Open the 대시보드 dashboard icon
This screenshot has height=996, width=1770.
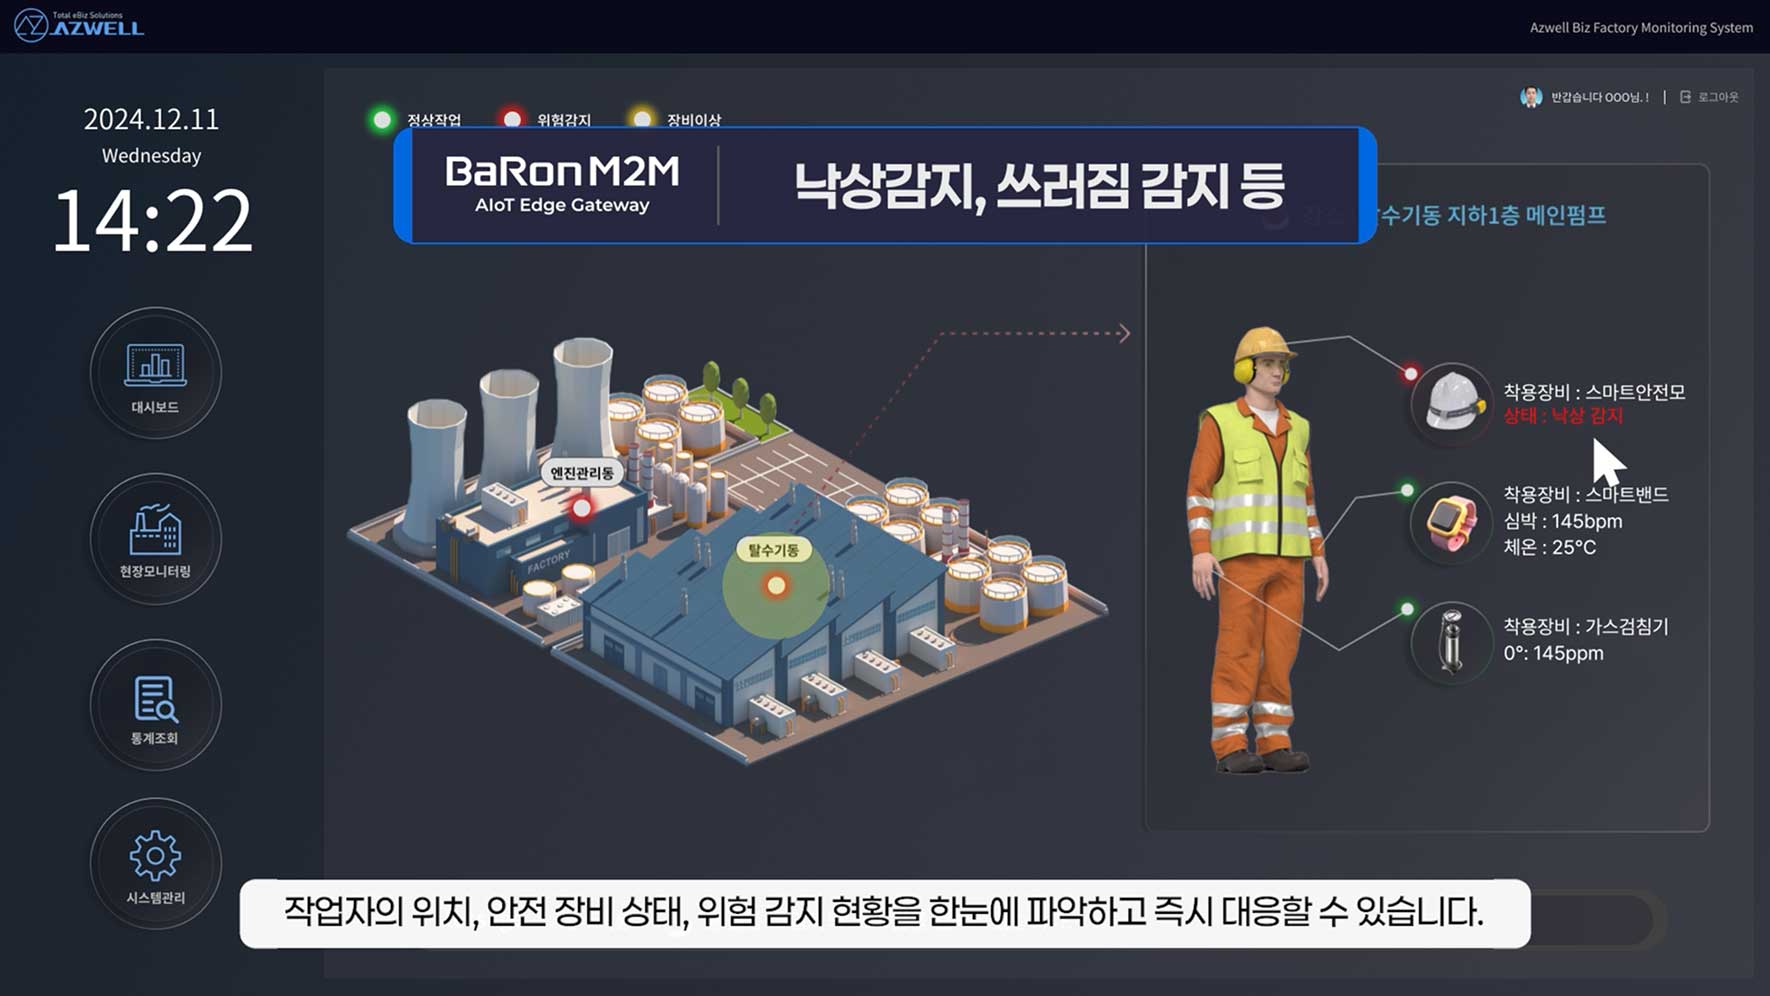[x=155, y=372]
